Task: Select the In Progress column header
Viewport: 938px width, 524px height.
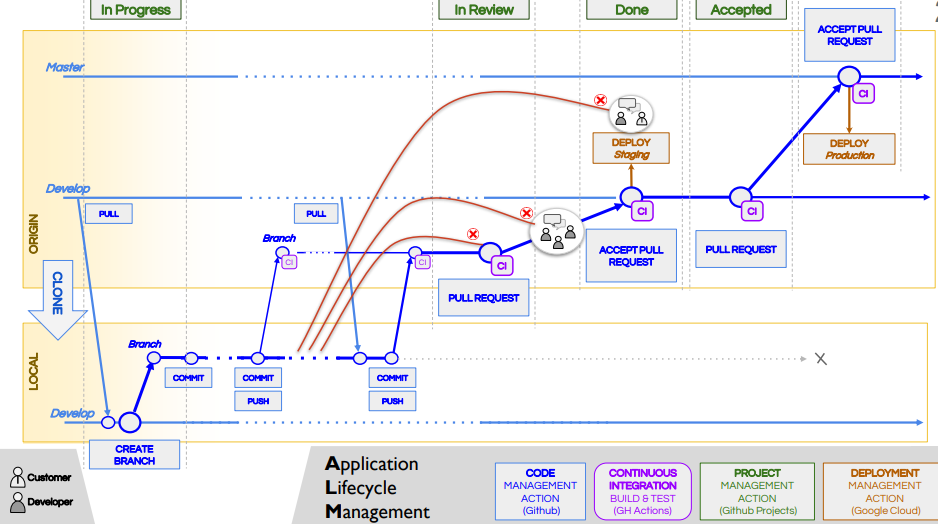Action: coord(136,10)
